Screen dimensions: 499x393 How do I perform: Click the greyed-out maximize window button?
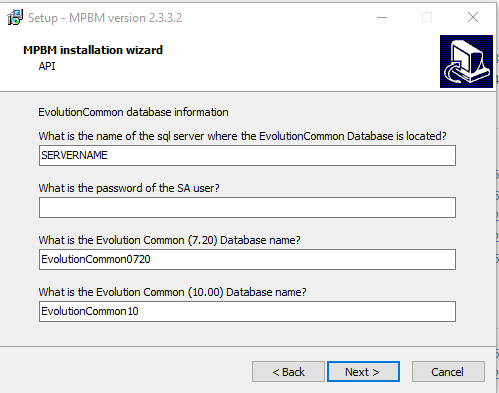coord(427,17)
